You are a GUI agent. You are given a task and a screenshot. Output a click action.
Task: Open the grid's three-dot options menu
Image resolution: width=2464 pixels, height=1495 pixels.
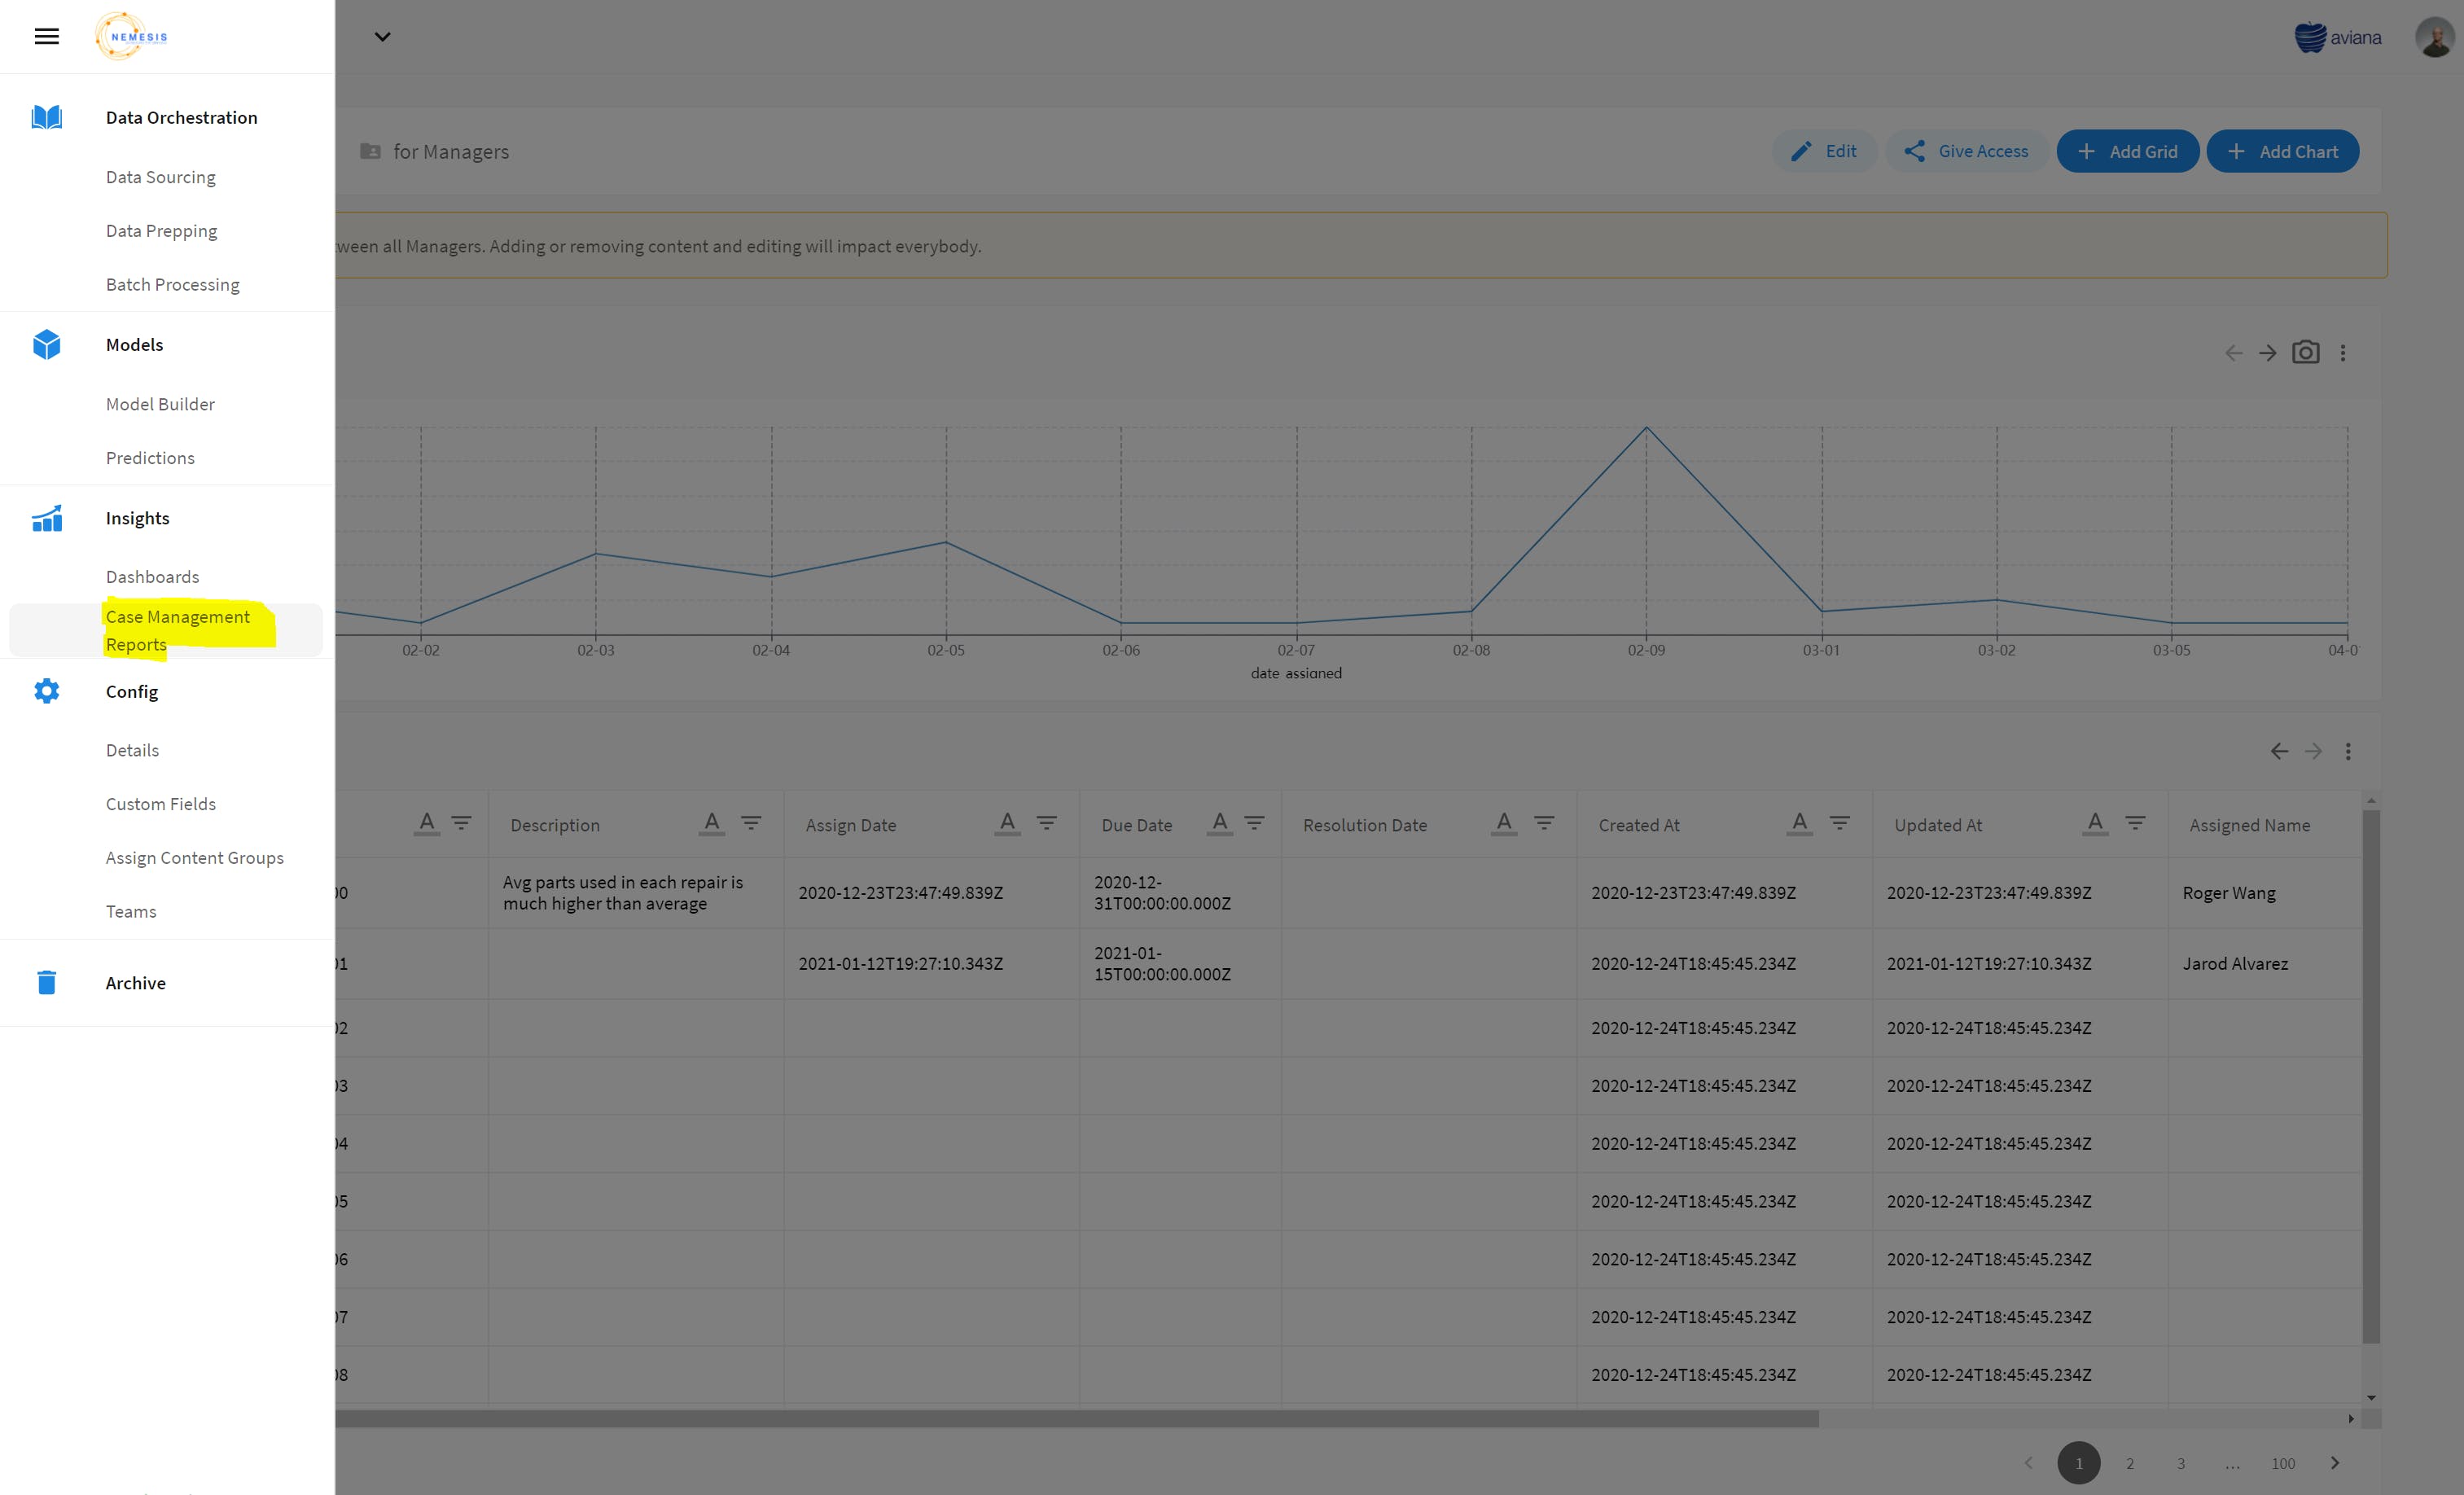click(x=2348, y=751)
